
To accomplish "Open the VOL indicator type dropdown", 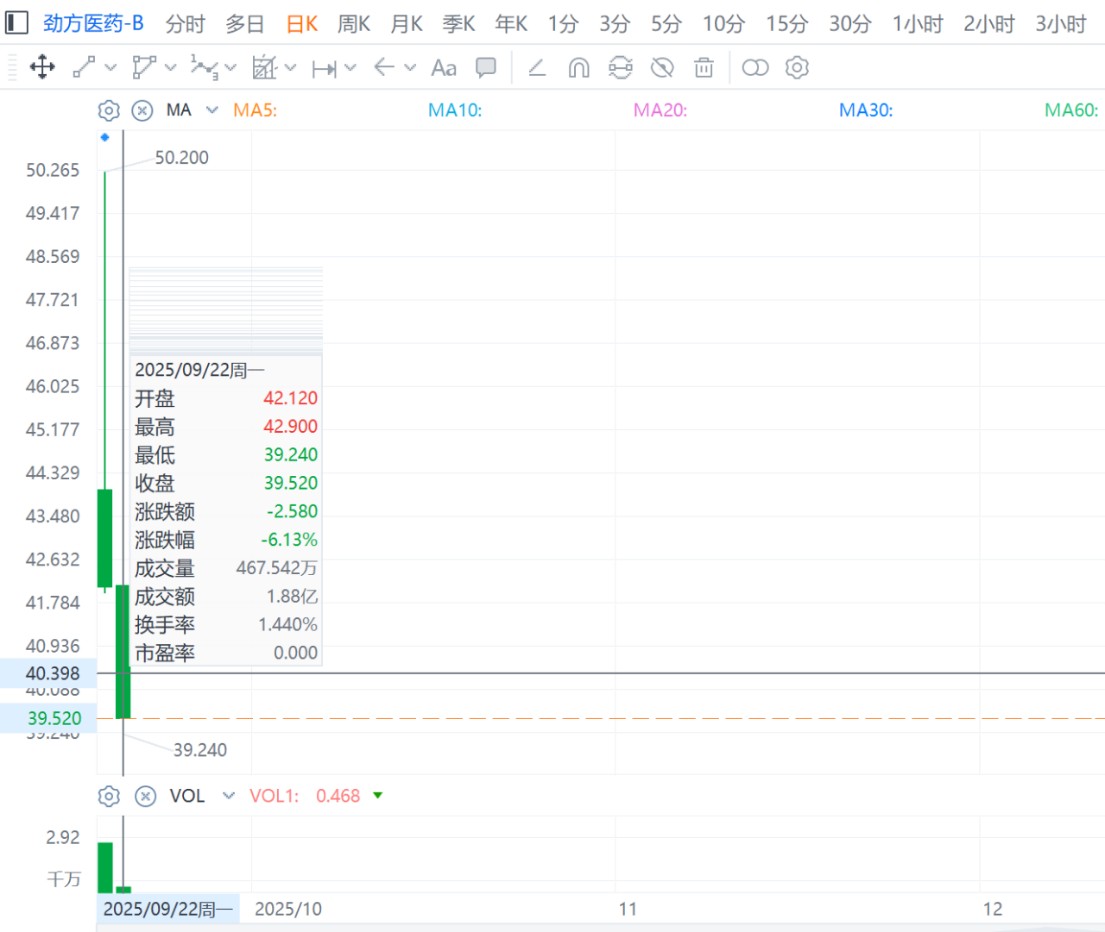I will (x=228, y=796).
